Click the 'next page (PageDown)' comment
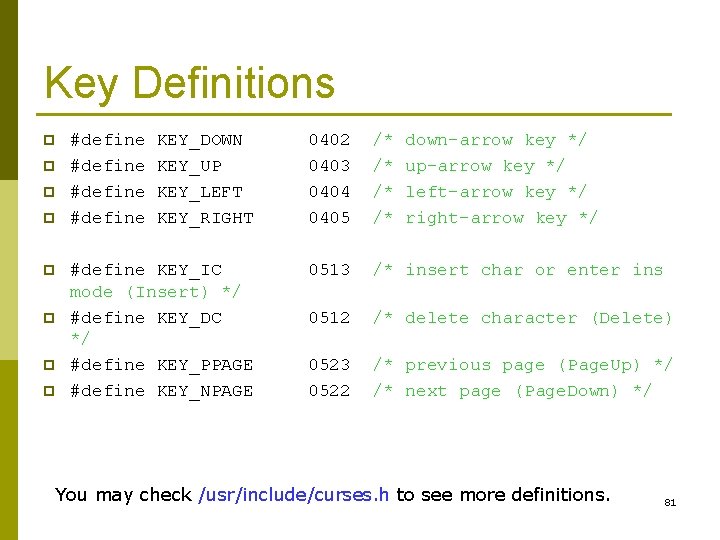Viewport: 720px width, 540px height. (x=511, y=392)
